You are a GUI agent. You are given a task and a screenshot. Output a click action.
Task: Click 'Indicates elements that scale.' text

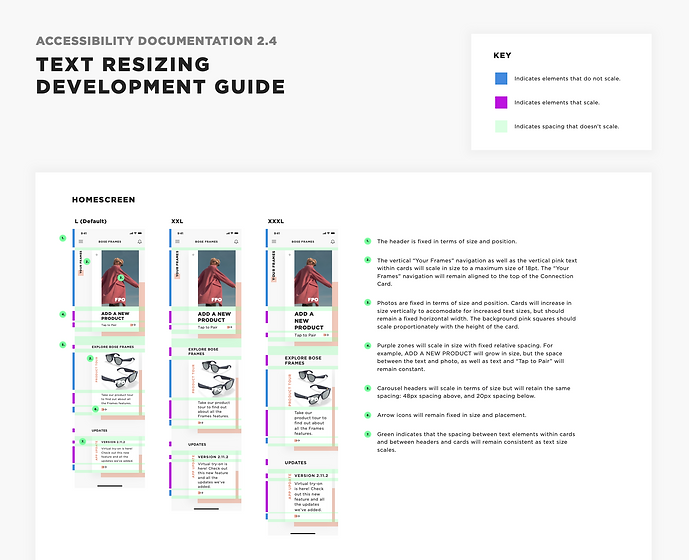click(557, 102)
